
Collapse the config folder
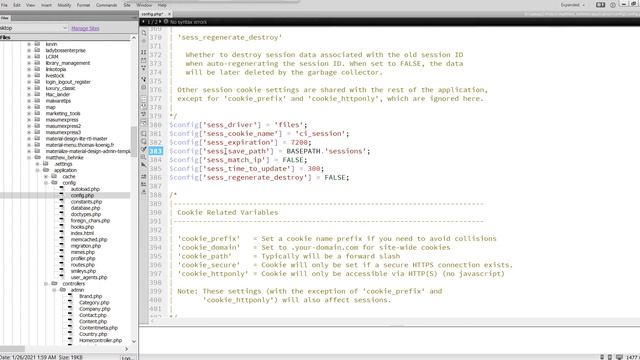click(x=46, y=182)
